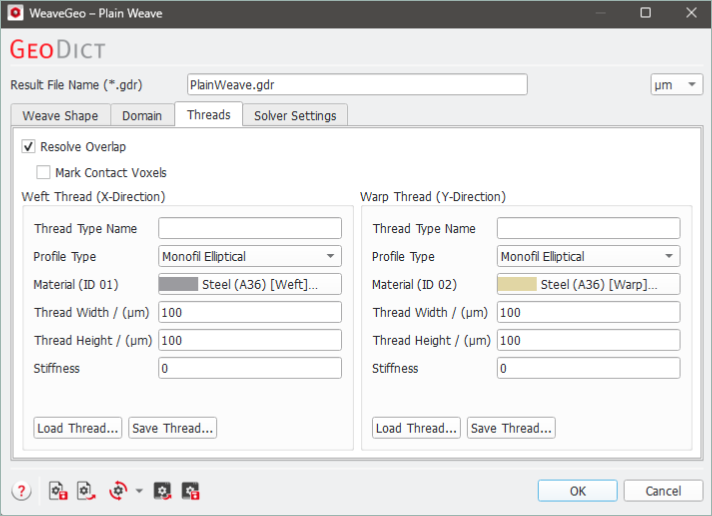Open the help question mark icon
Screen dimensions: 712x516
pos(21,491)
